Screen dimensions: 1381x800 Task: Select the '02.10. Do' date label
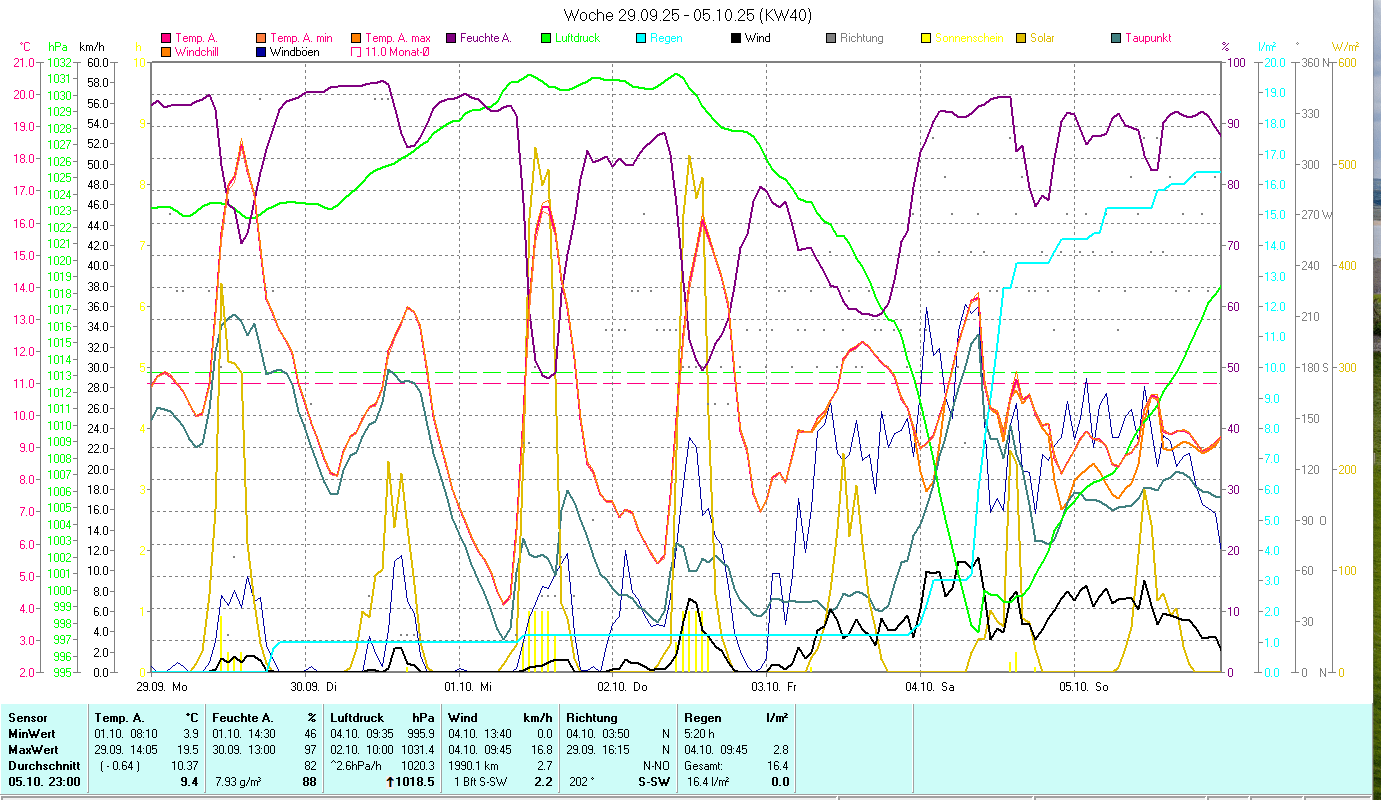622,686
